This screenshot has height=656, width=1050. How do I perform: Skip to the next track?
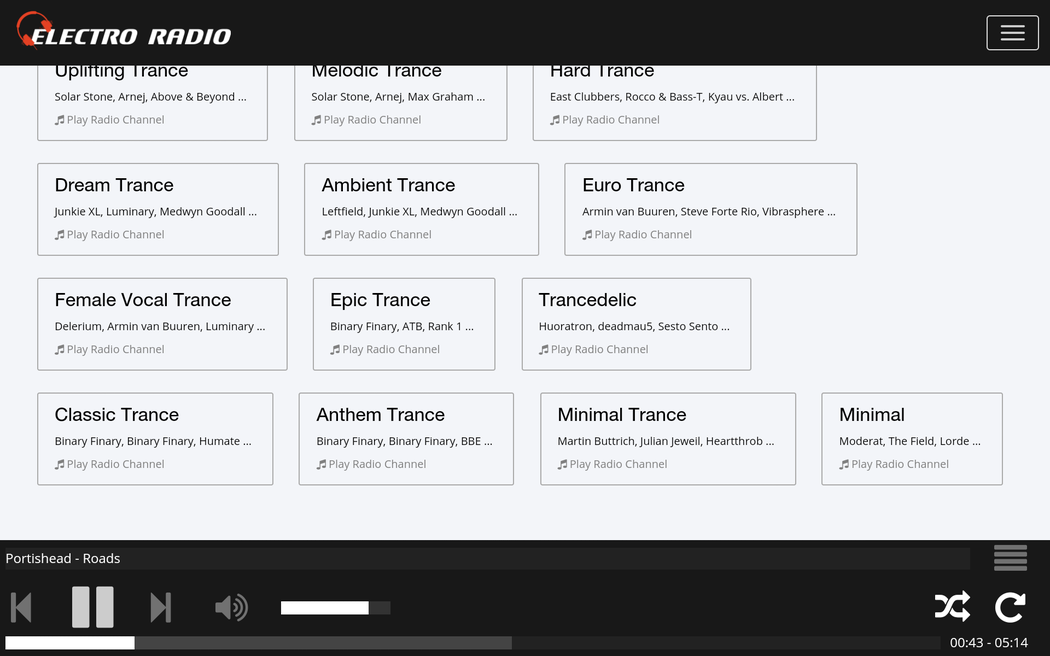[160, 607]
